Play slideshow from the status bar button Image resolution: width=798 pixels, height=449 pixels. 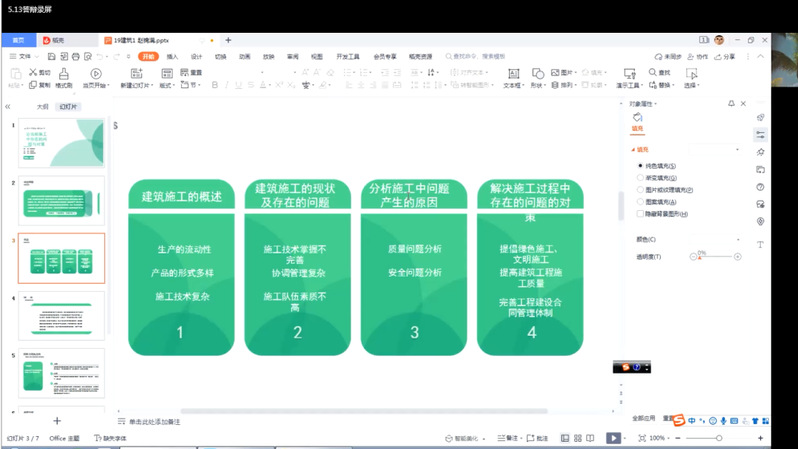[613, 438]
